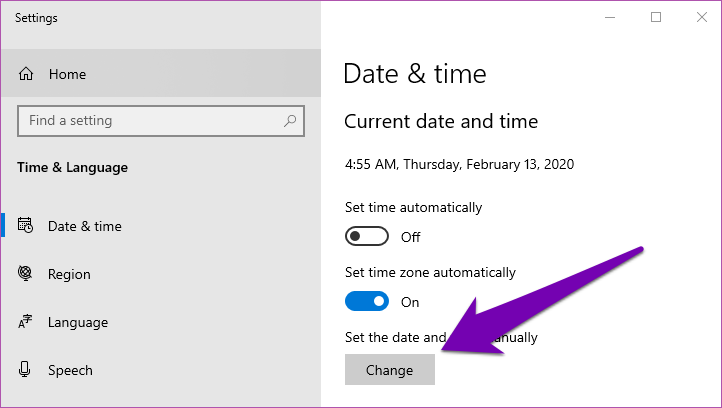Open the Date & time settings page
Screen dimensions: 722x408
(85, 226)
